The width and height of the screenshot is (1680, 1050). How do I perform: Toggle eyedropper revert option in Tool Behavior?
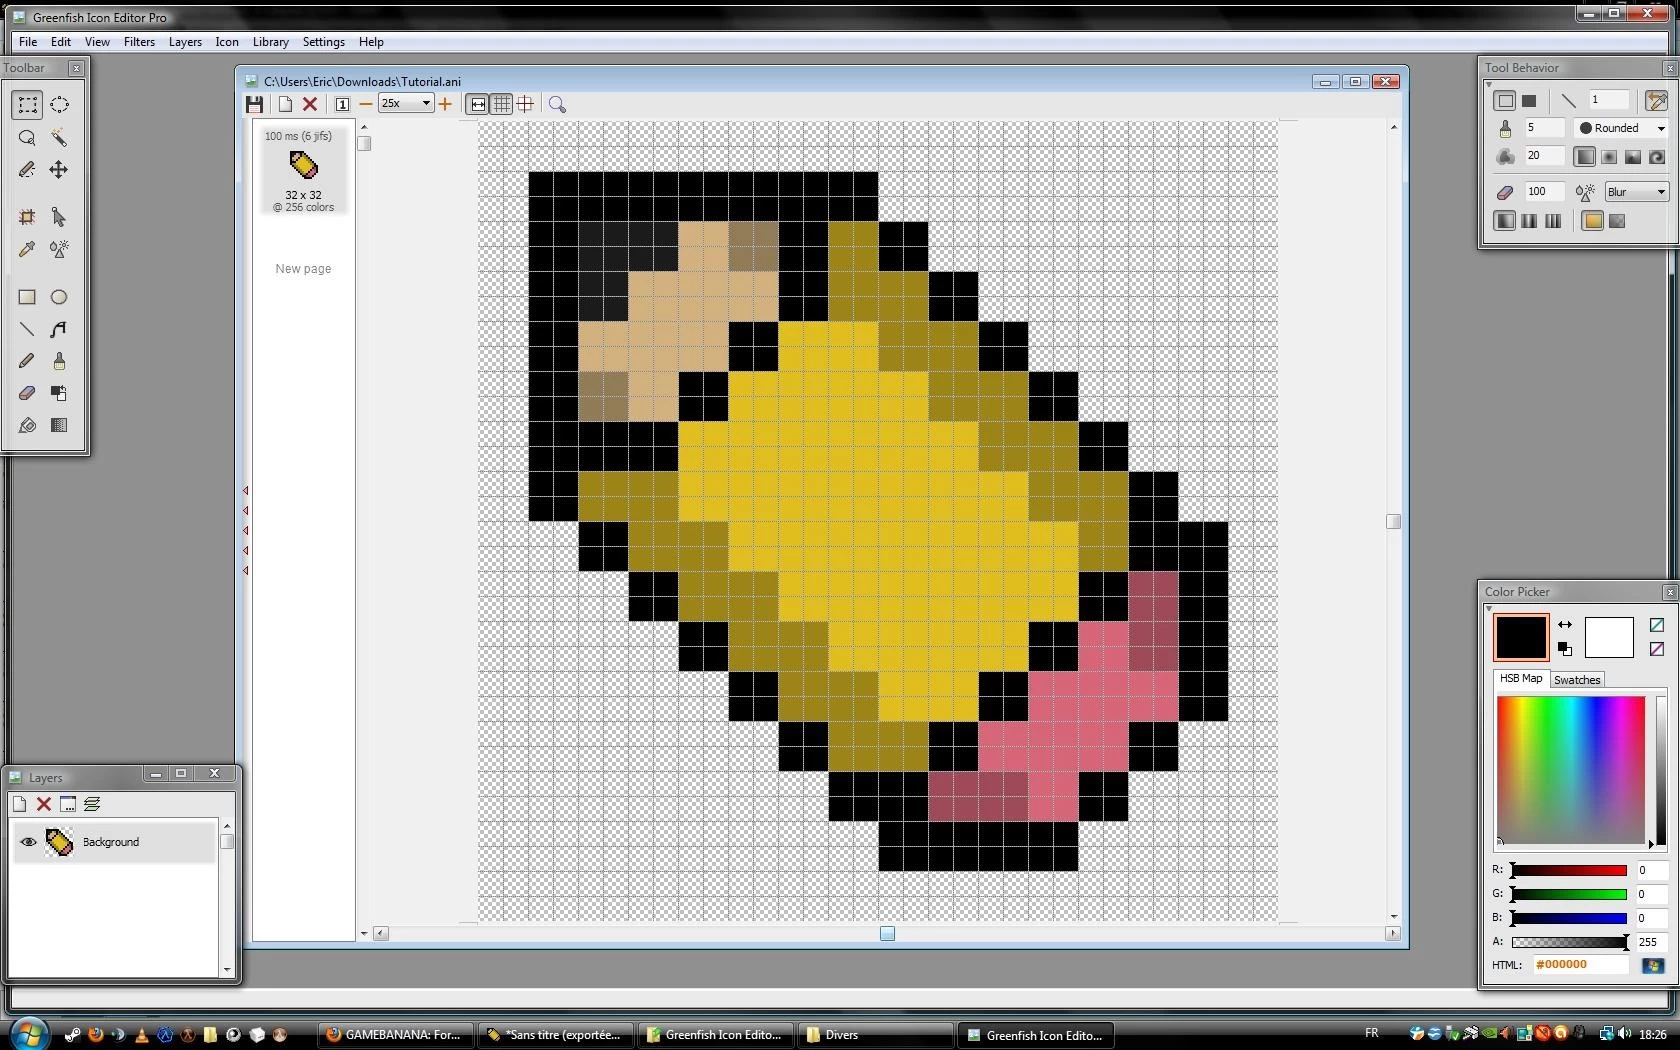tap(1656, 101)
